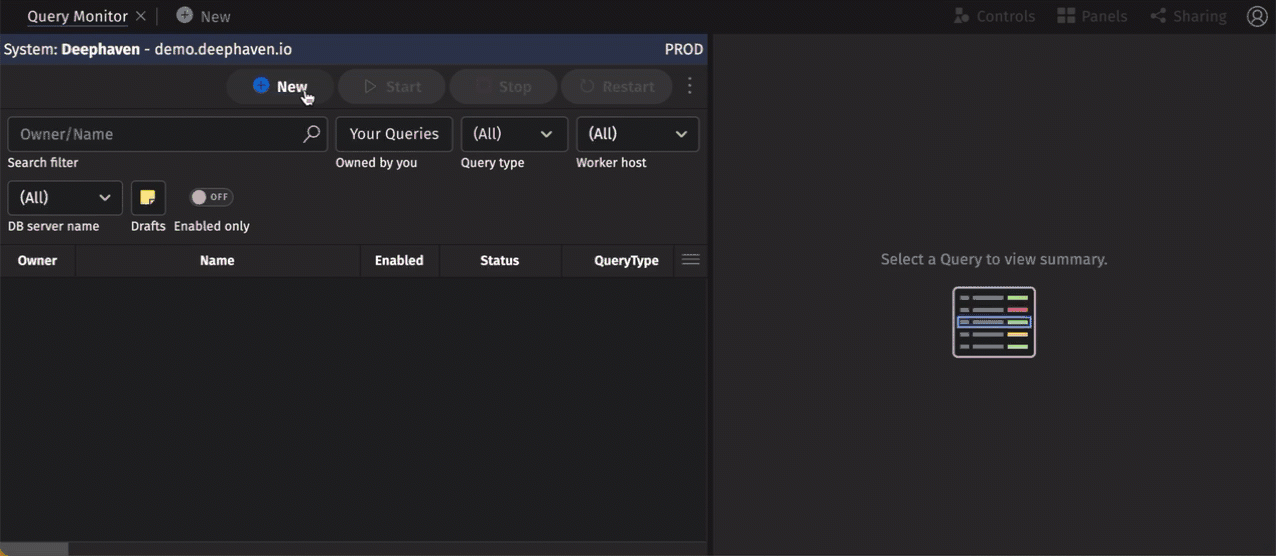The image size is (1276, 556).
Task: Click the horizontal scrollbar thumb
Action: pos(34,549)
